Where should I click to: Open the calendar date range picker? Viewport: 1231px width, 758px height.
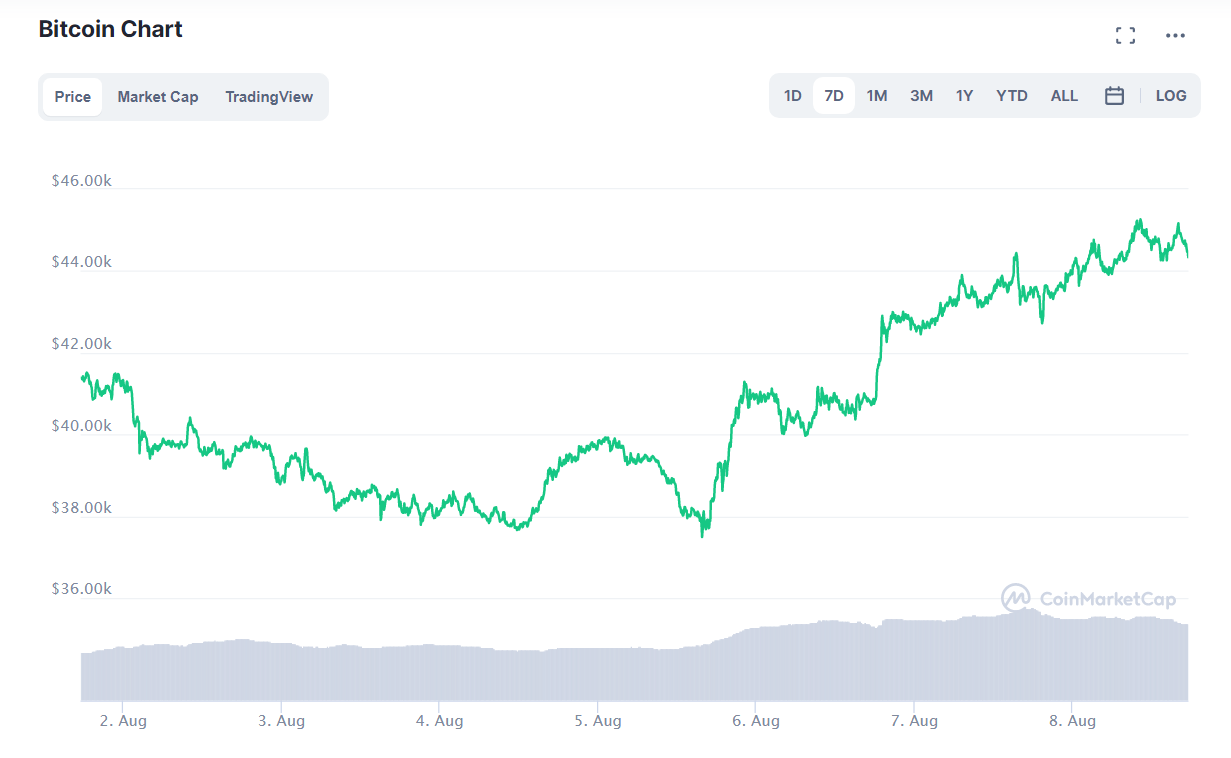(x=1114, y=95)
